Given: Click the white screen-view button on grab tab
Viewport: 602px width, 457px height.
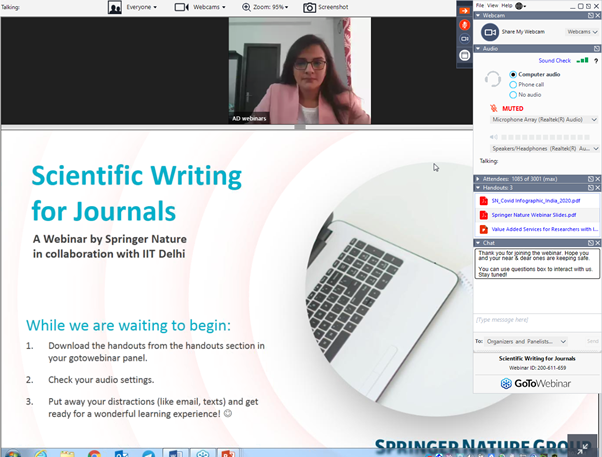Looking at the screenshot, I should [465, 55].
